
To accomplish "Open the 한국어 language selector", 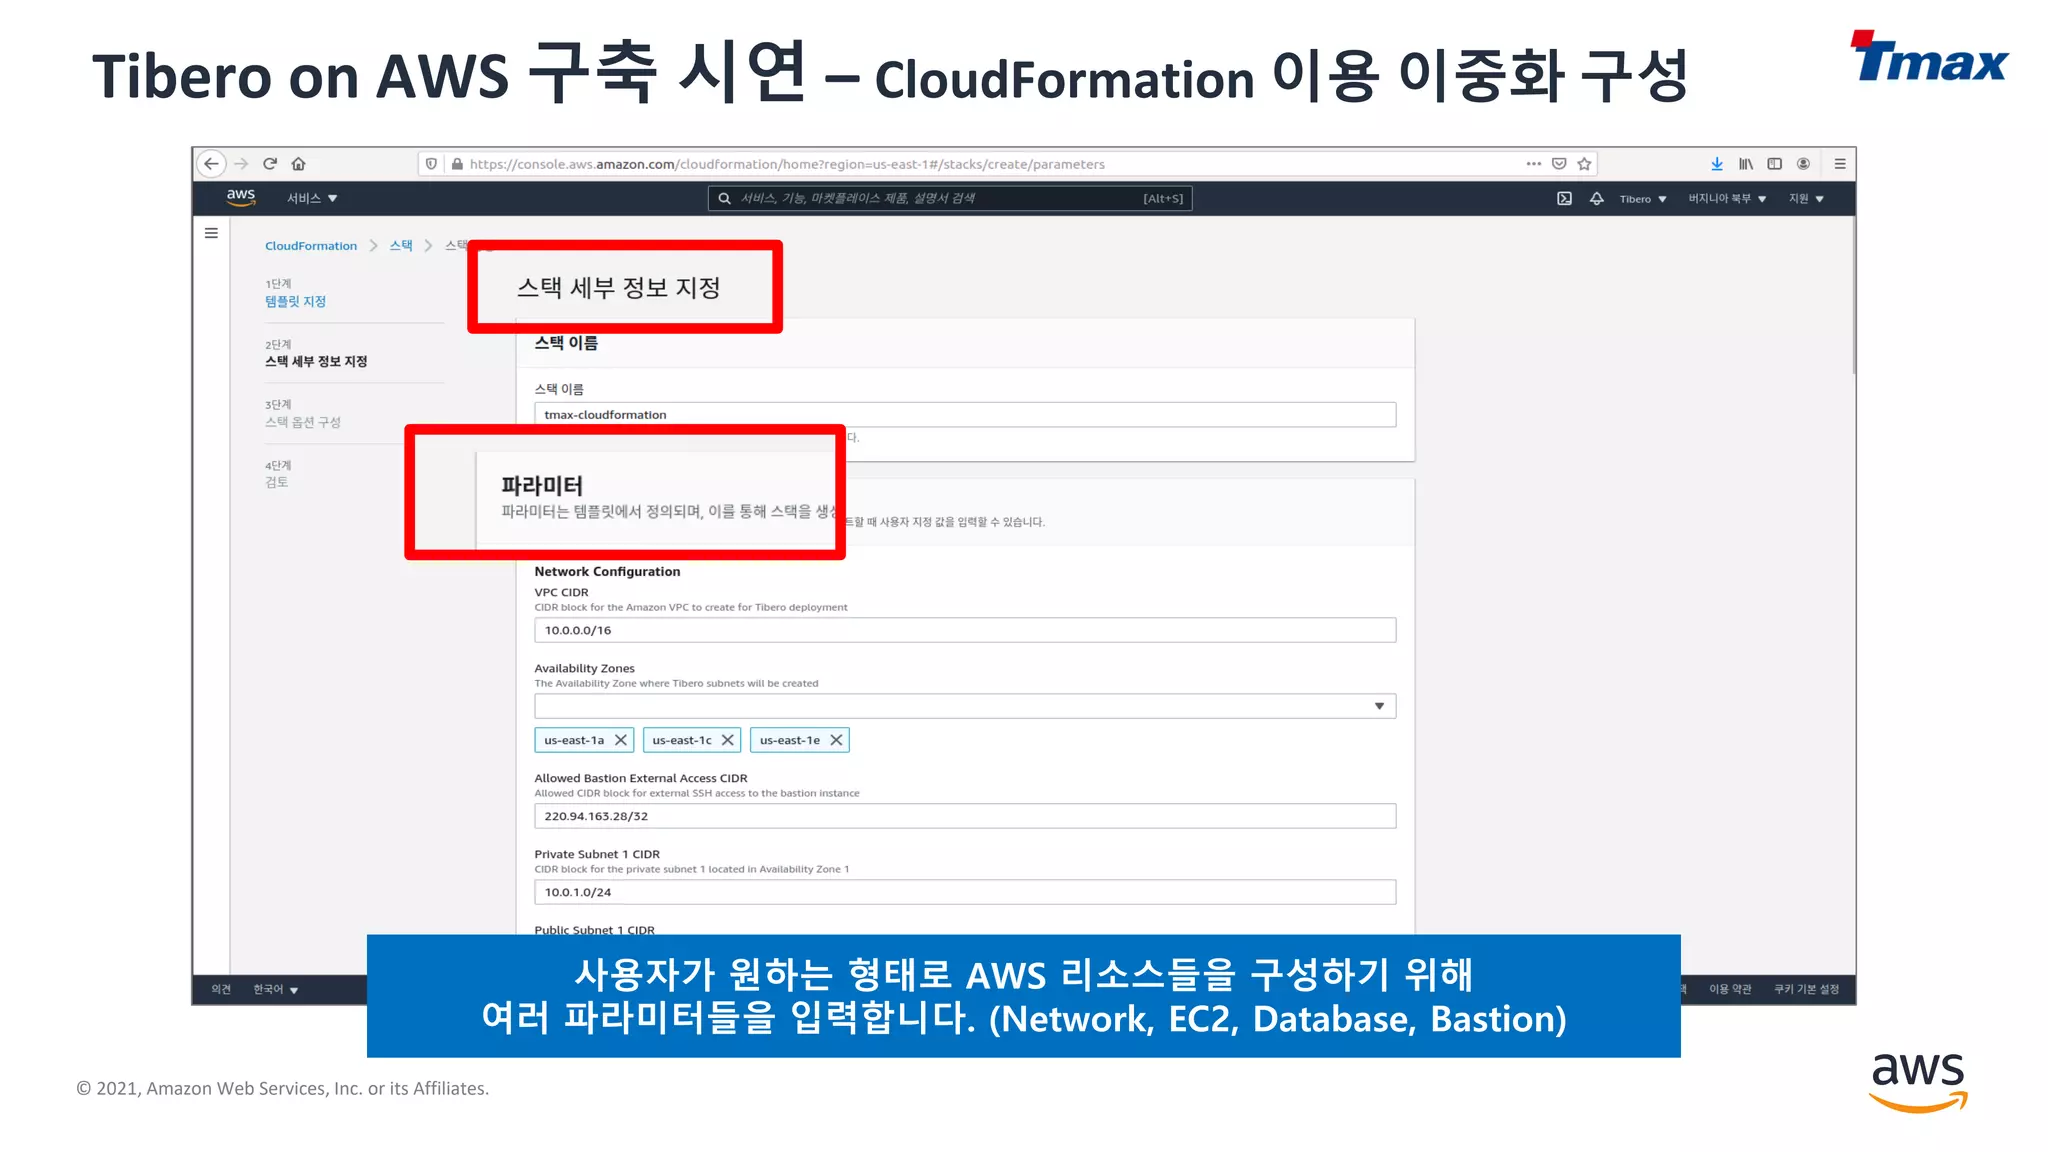I will pos(276,989).
